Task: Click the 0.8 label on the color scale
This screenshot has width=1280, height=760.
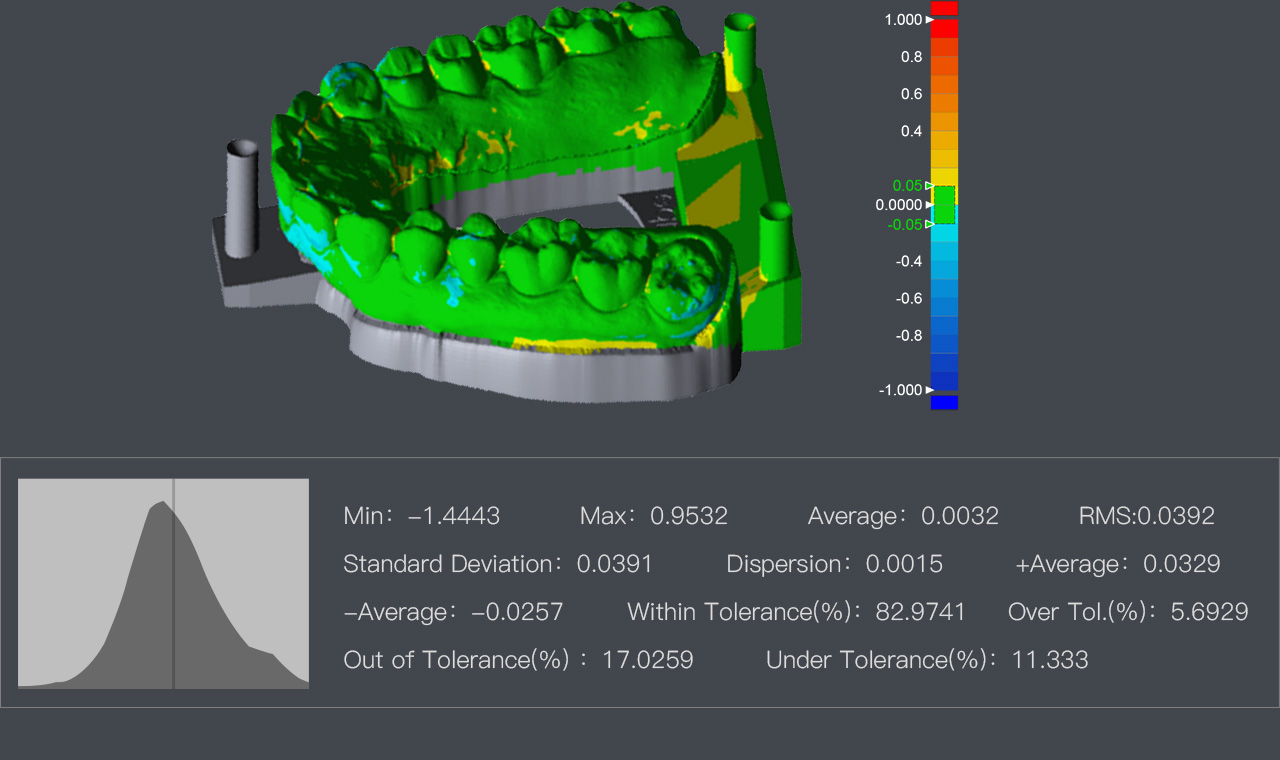Action: [x=911, y=57]
